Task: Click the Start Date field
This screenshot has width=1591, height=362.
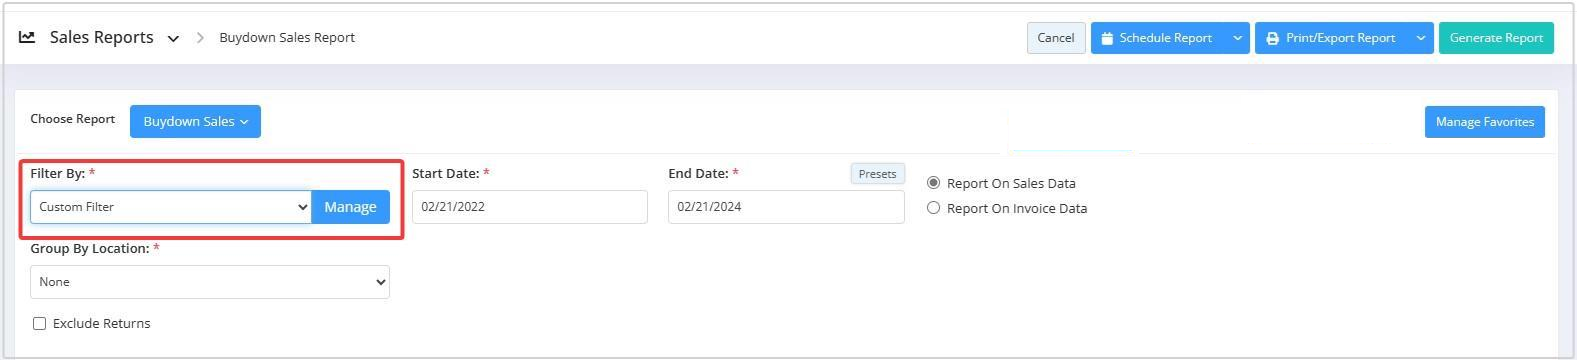Action: 530,207
